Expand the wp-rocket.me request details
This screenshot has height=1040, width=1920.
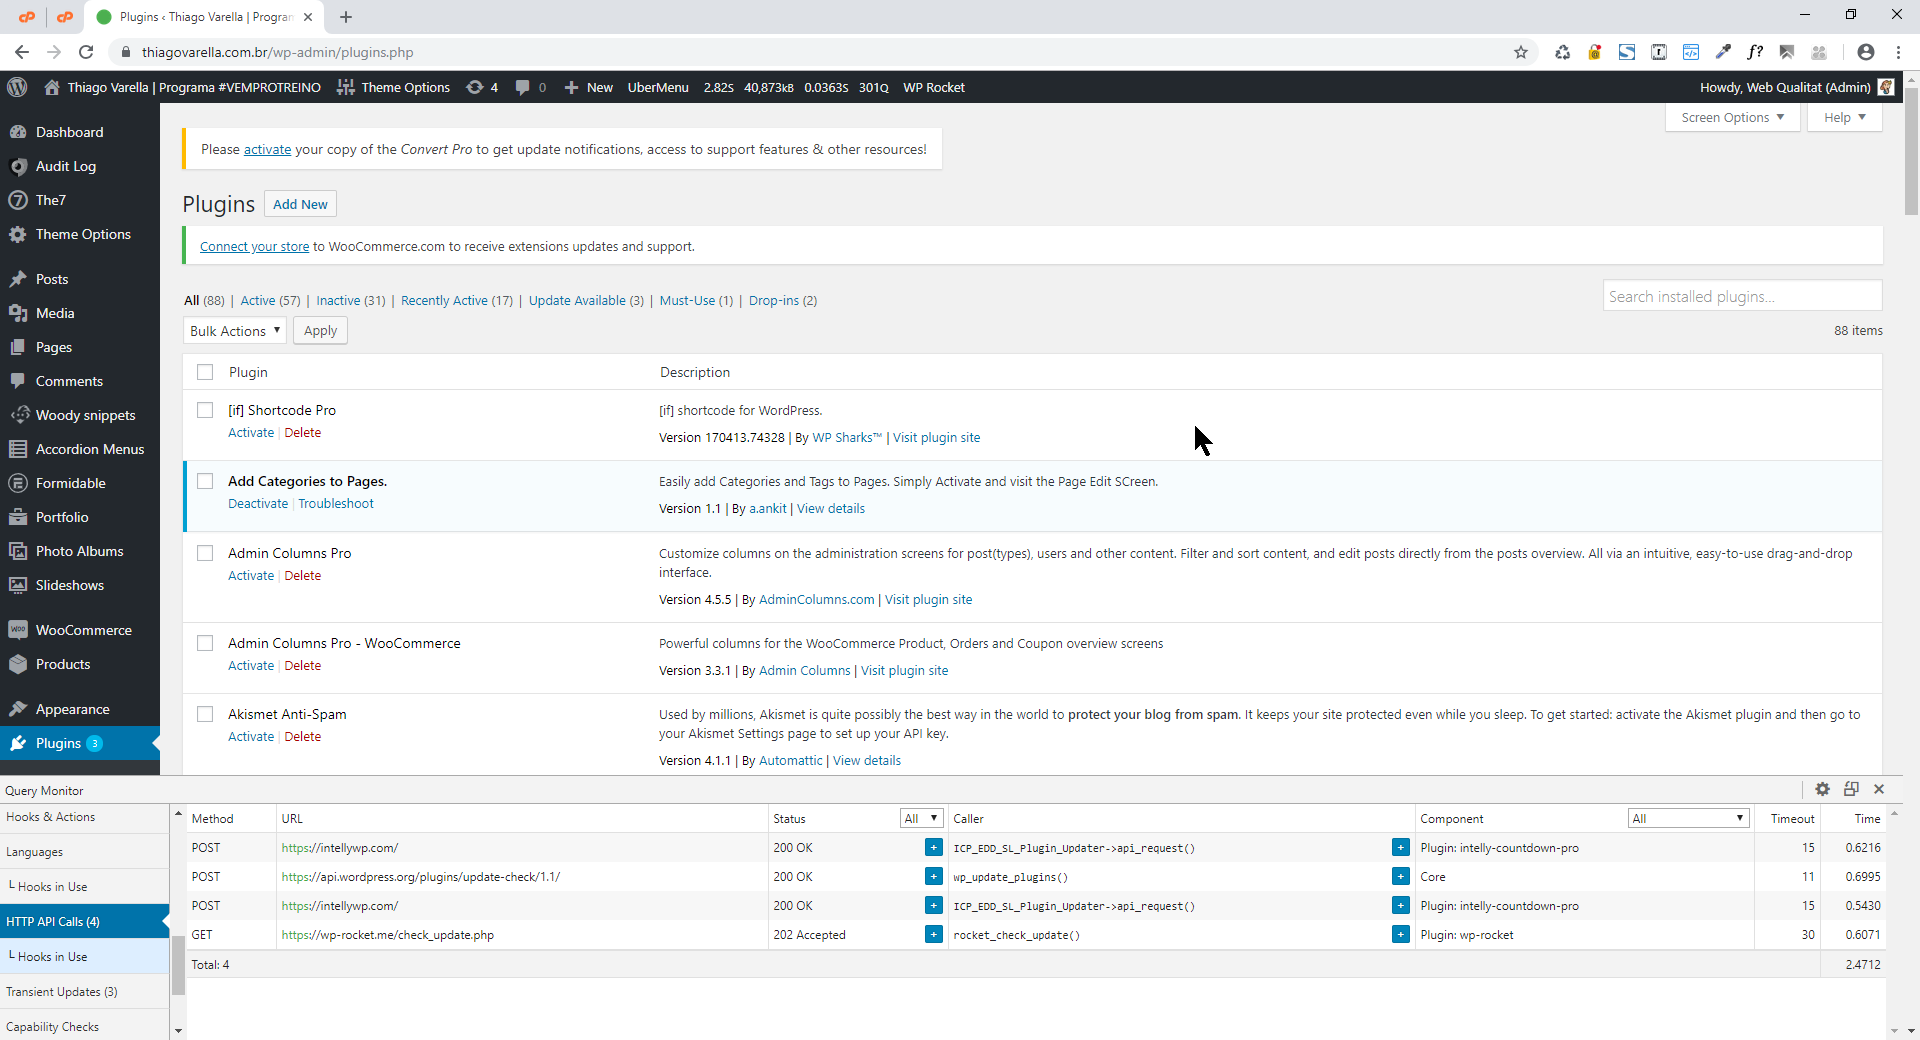tap(933, 935)
